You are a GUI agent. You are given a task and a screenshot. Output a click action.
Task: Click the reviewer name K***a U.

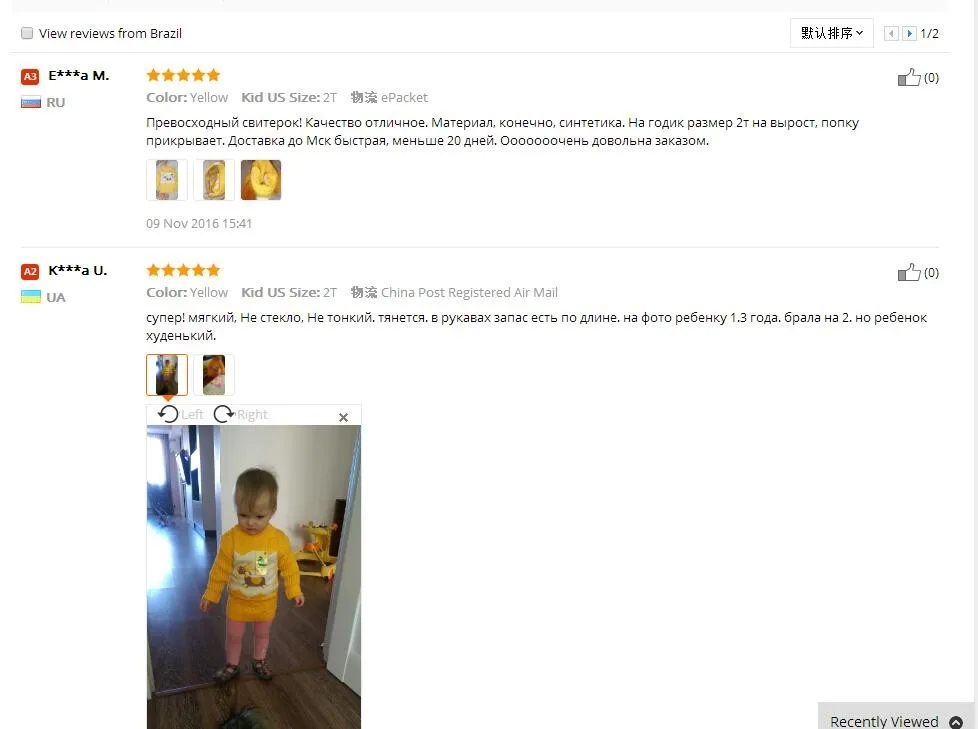tap(78, 271)
